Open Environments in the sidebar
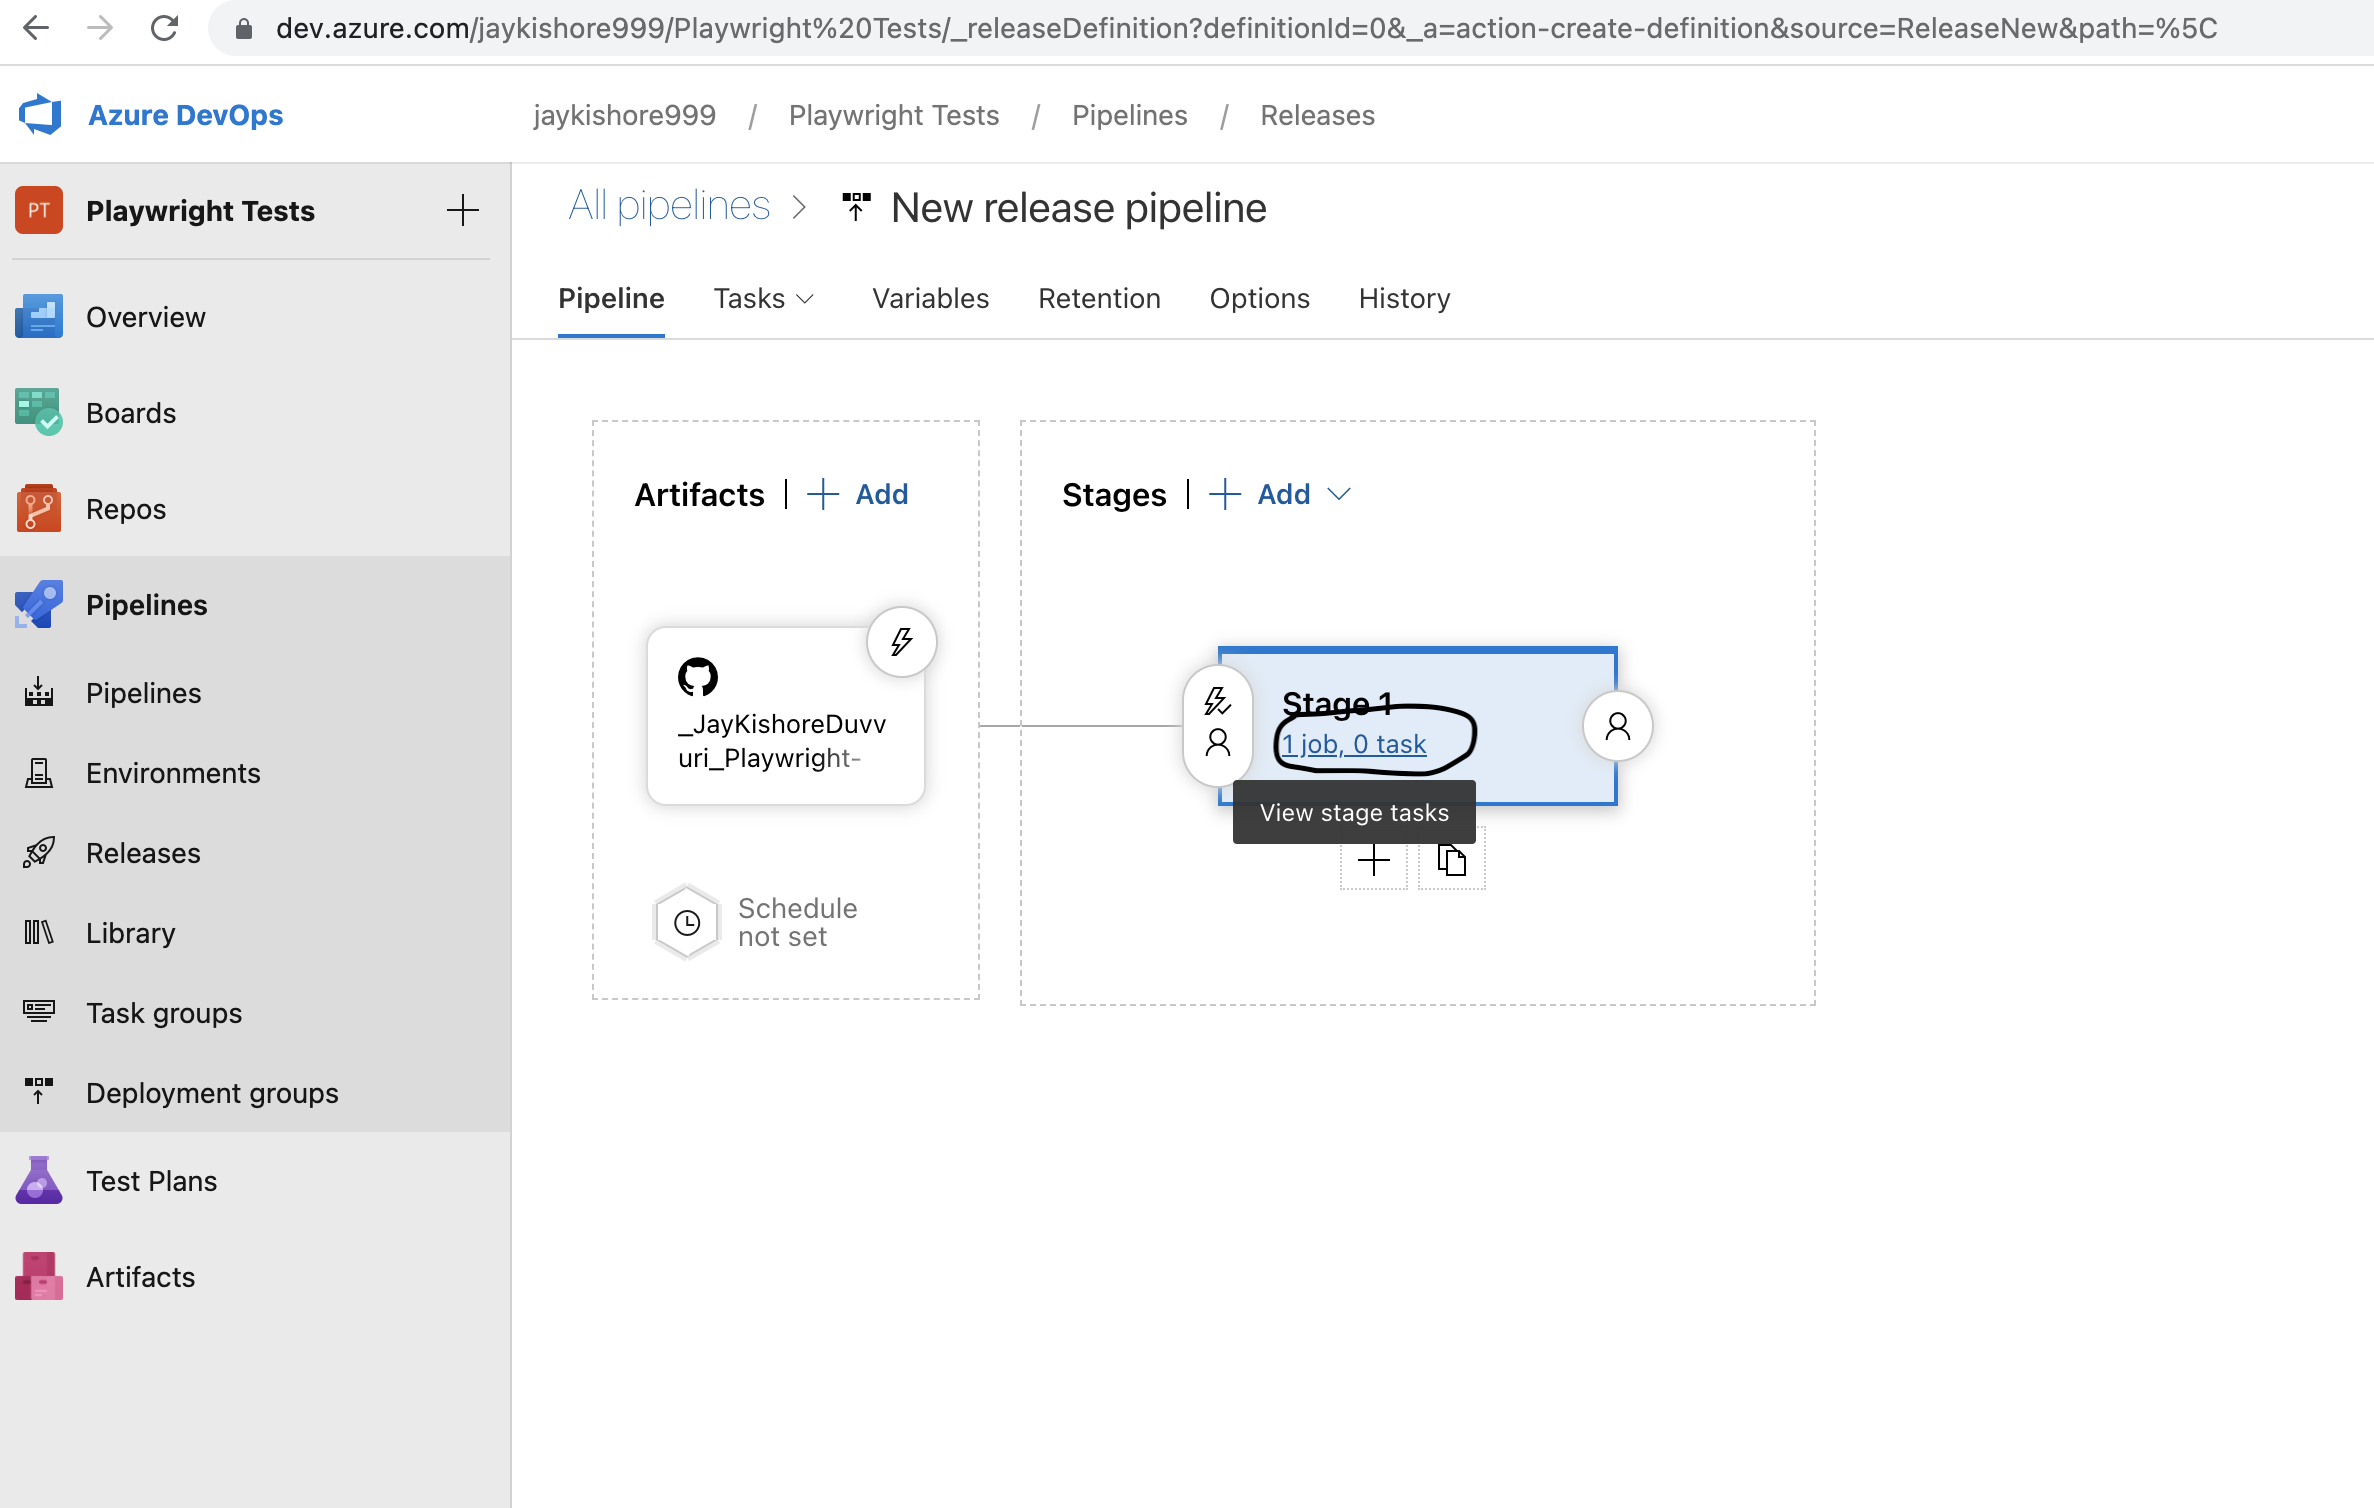 pos(255,773)
